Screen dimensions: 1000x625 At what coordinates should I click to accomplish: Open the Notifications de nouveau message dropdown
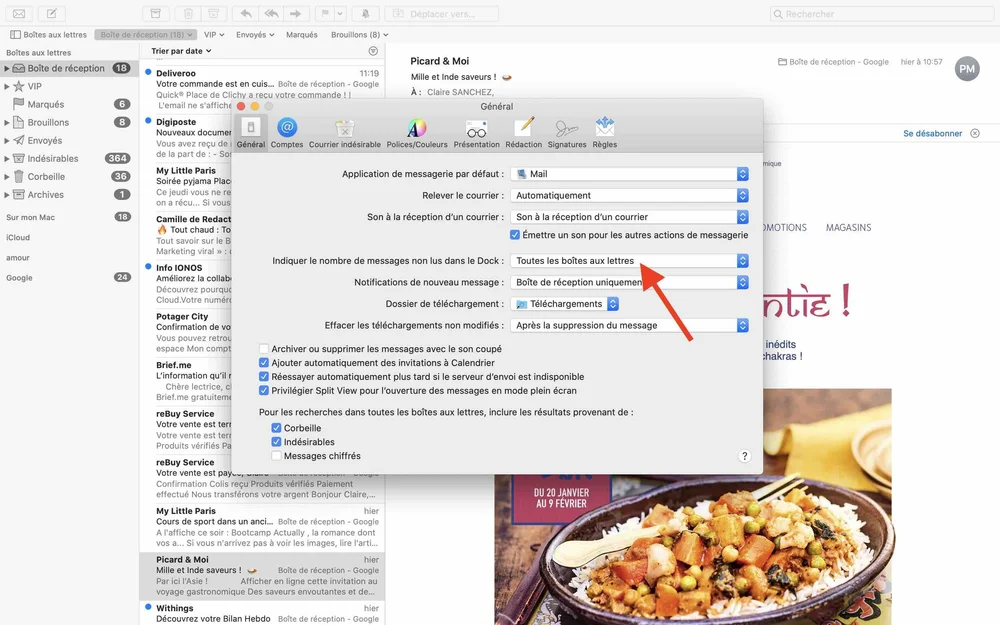coord(629,283)
